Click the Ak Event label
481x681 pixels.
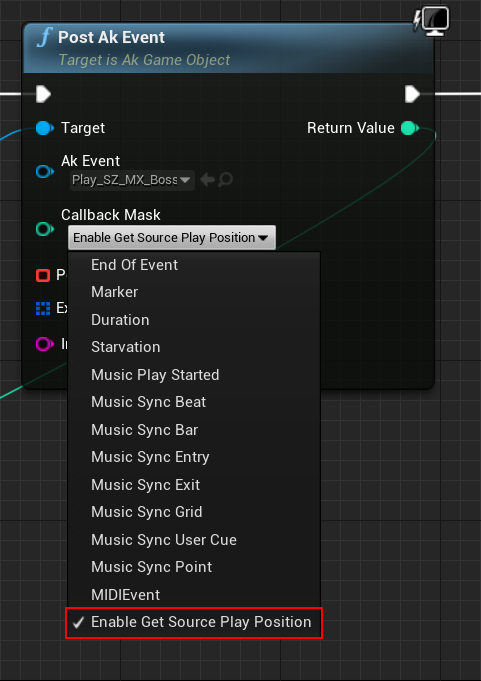click(90, 161)
